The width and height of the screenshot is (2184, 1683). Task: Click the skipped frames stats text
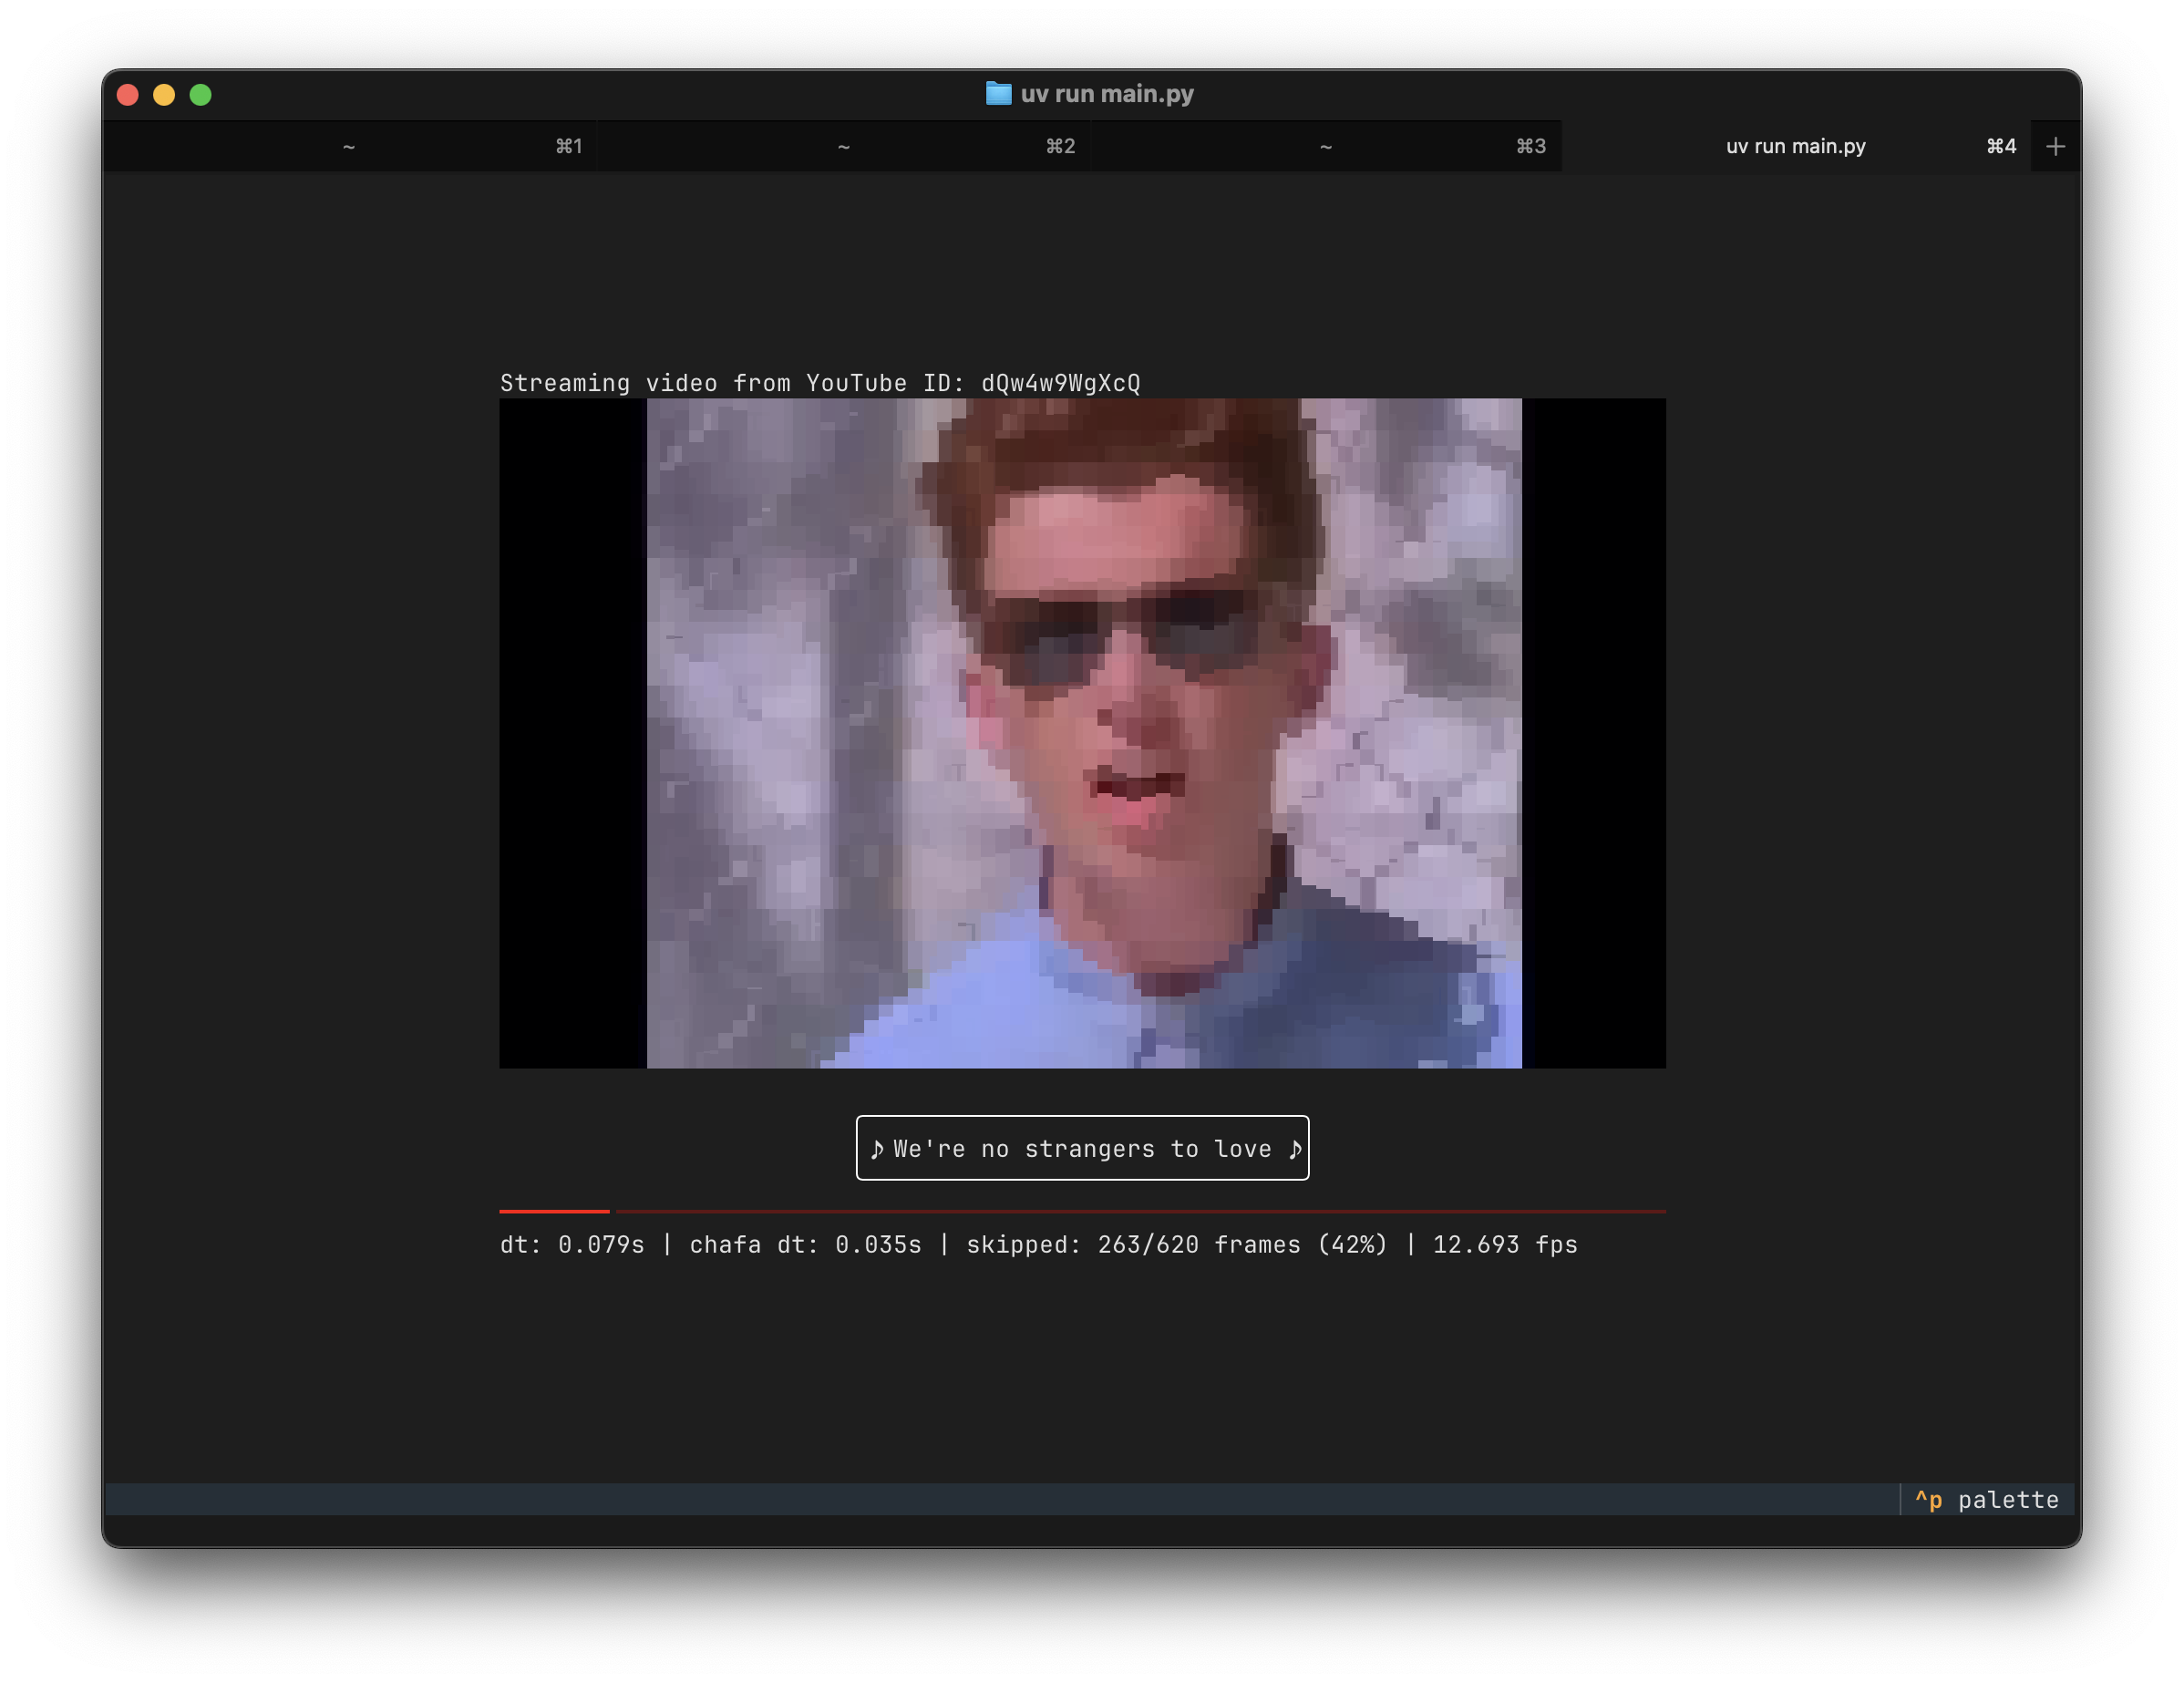(1176, 1245)
